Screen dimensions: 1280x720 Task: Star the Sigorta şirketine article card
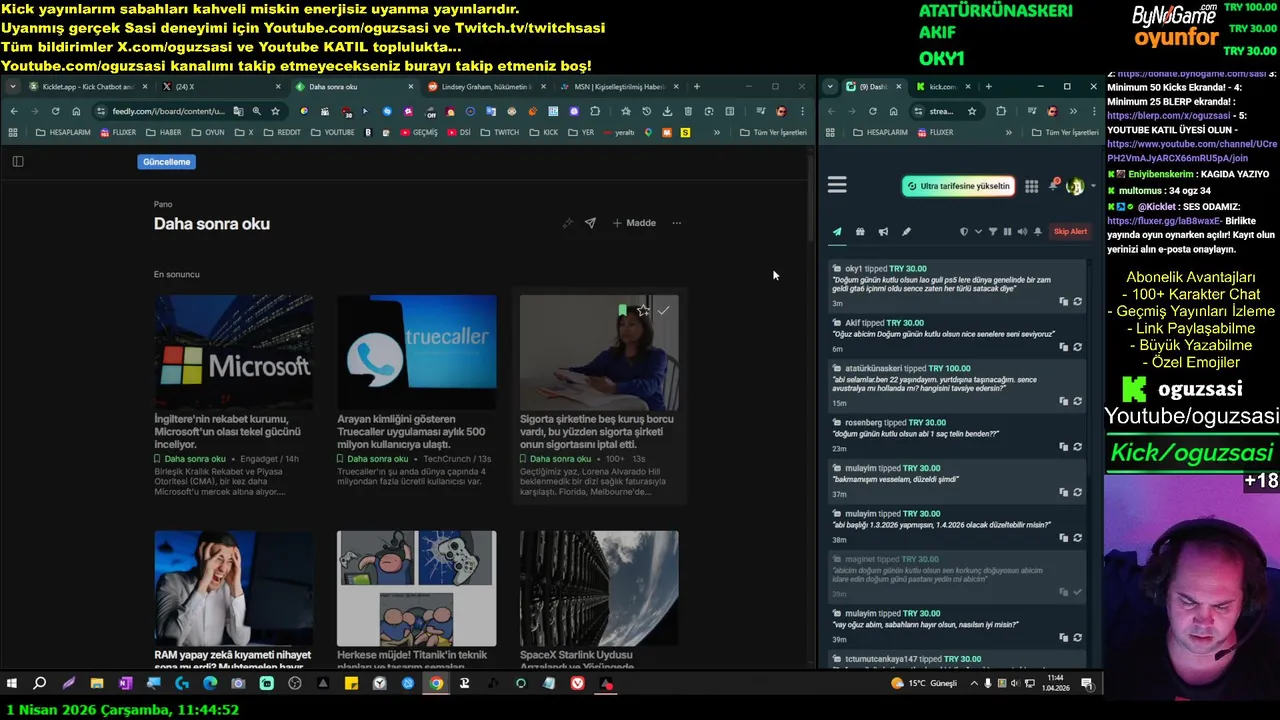coord(643,311)
